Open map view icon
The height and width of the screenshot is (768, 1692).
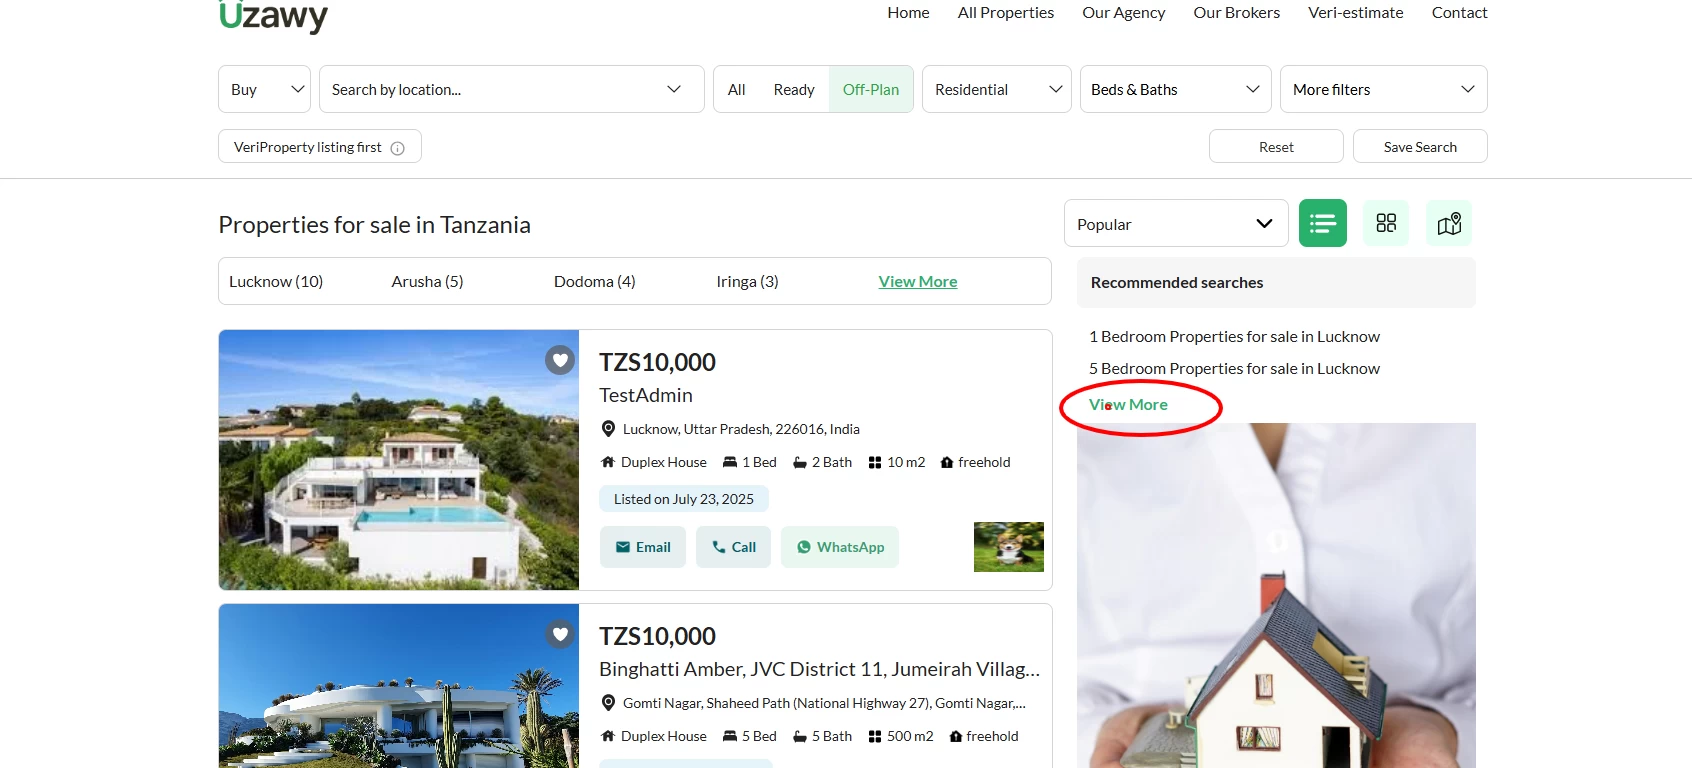tap(1448, 223)
